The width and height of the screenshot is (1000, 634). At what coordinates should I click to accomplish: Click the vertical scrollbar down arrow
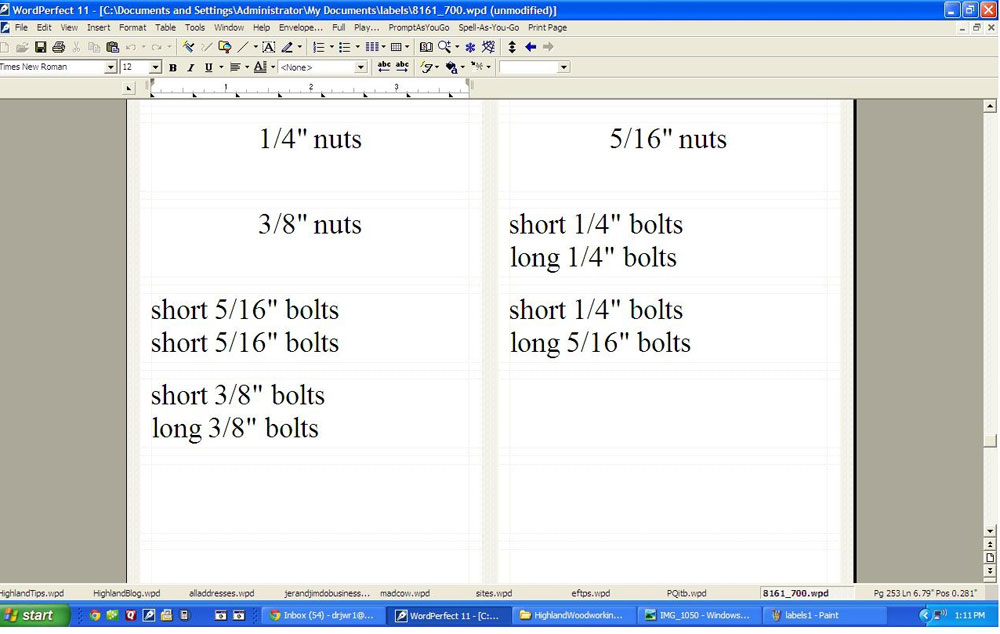click(990, 531)
